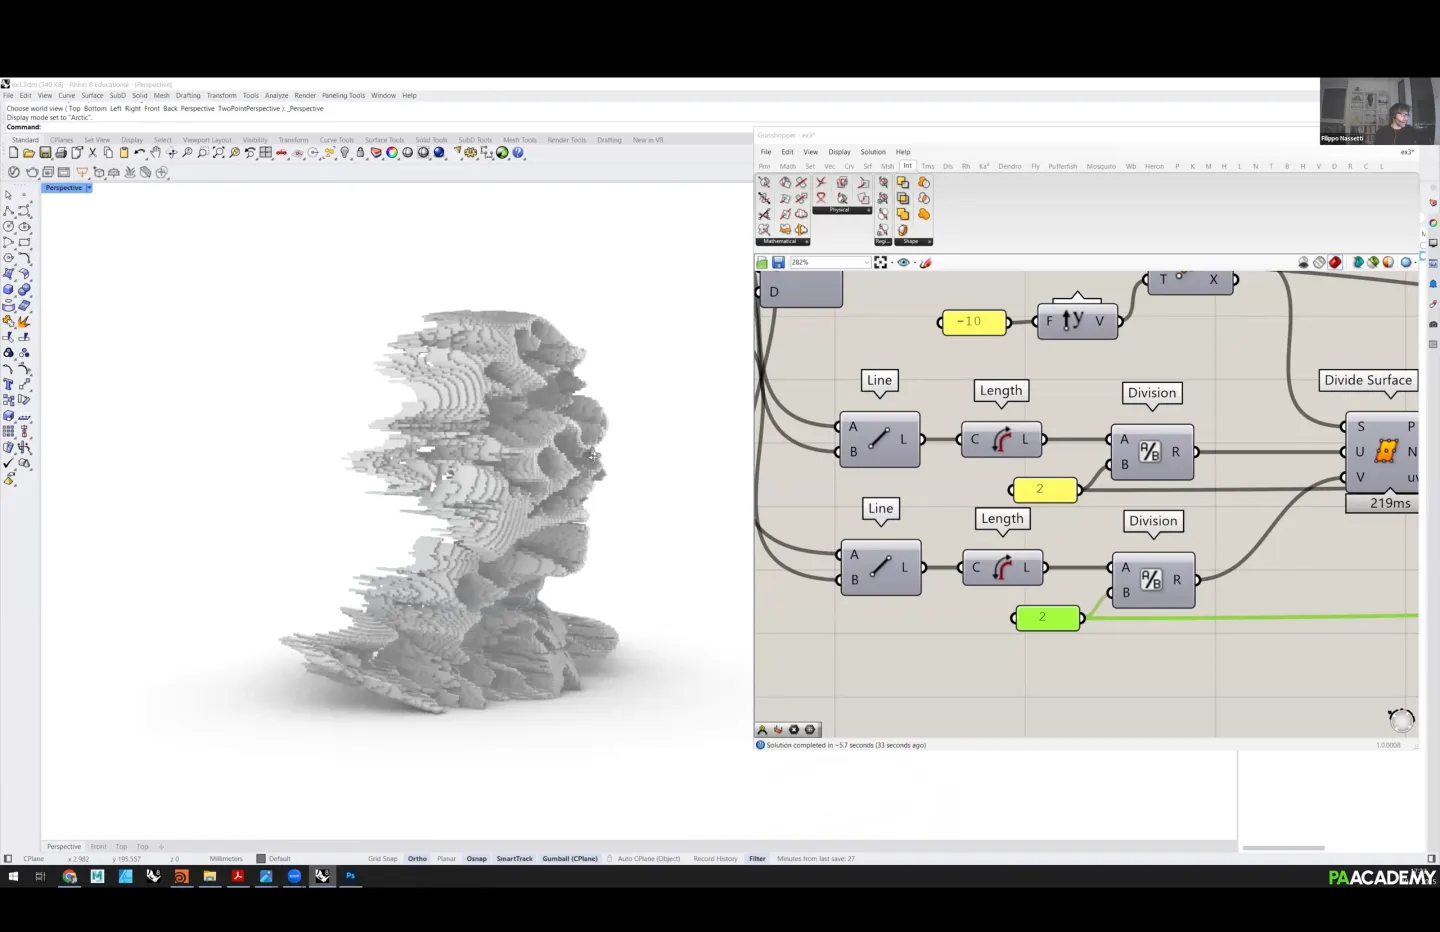Expand the Mathematical panel in Grasshopper ribbon
Screen dimensions: 1440x932
click(x=806, y=241)
